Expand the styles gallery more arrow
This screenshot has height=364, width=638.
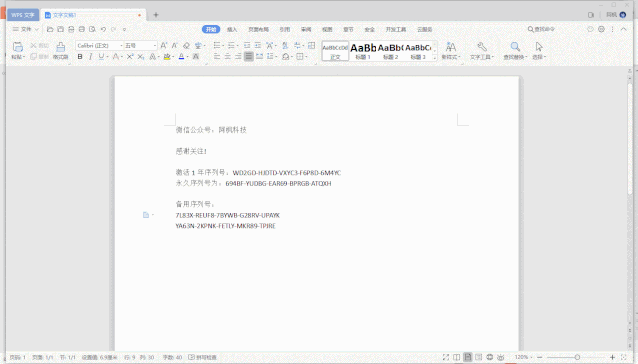point(435,58)
